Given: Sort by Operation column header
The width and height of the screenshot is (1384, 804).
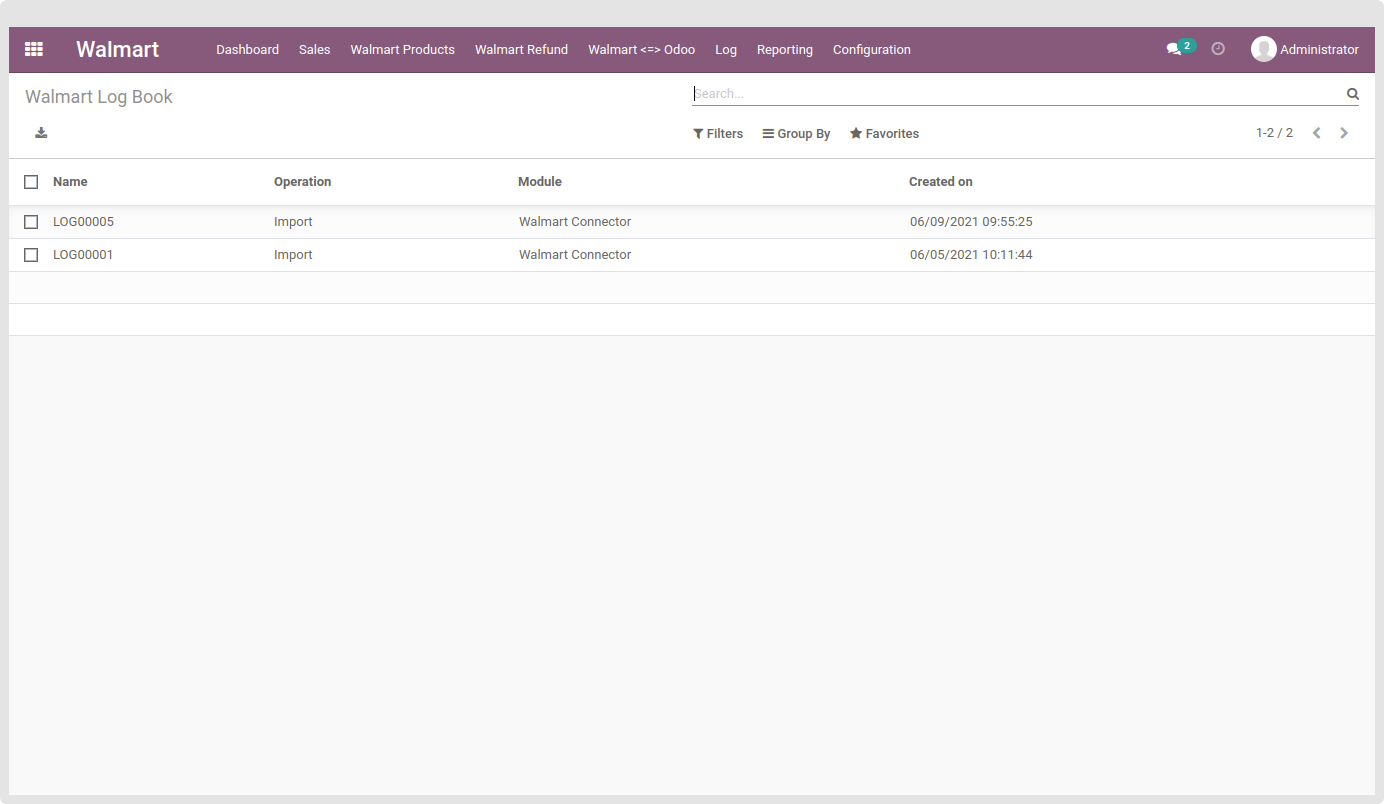Looking at the screenshot, I should [x=302, y=182].
